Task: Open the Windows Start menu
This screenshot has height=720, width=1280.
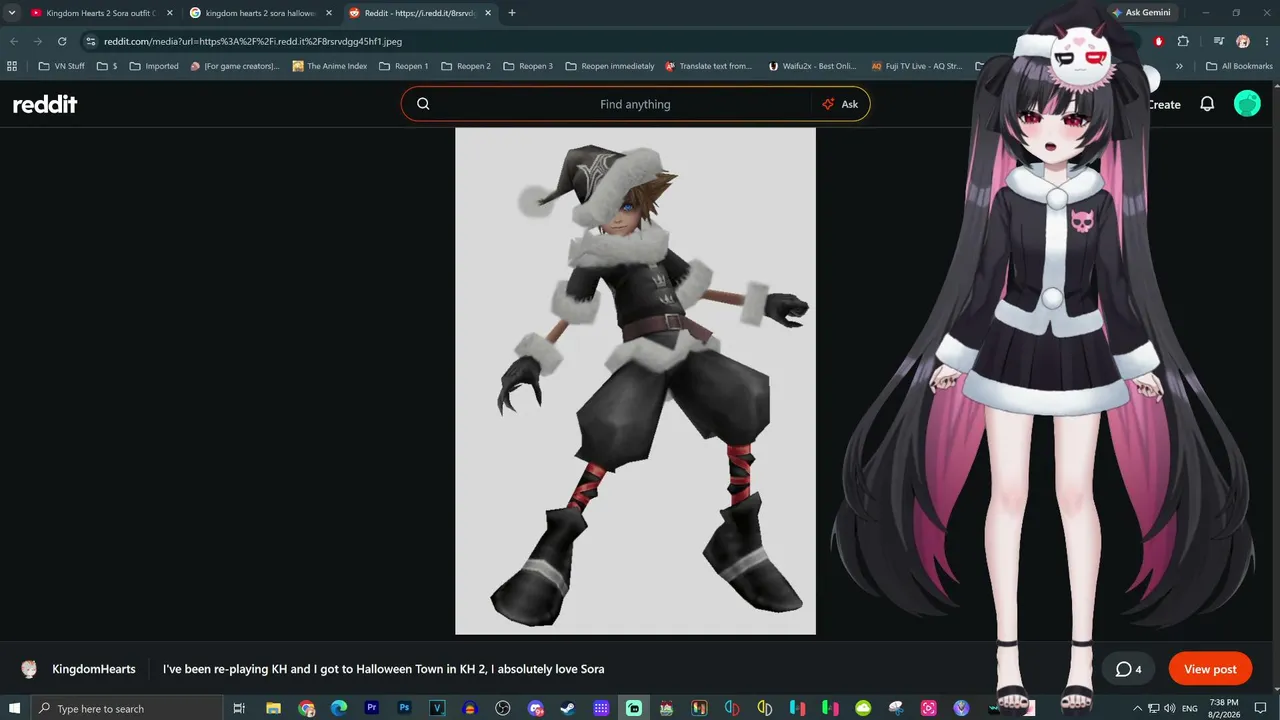Action: tap(14, 708)
